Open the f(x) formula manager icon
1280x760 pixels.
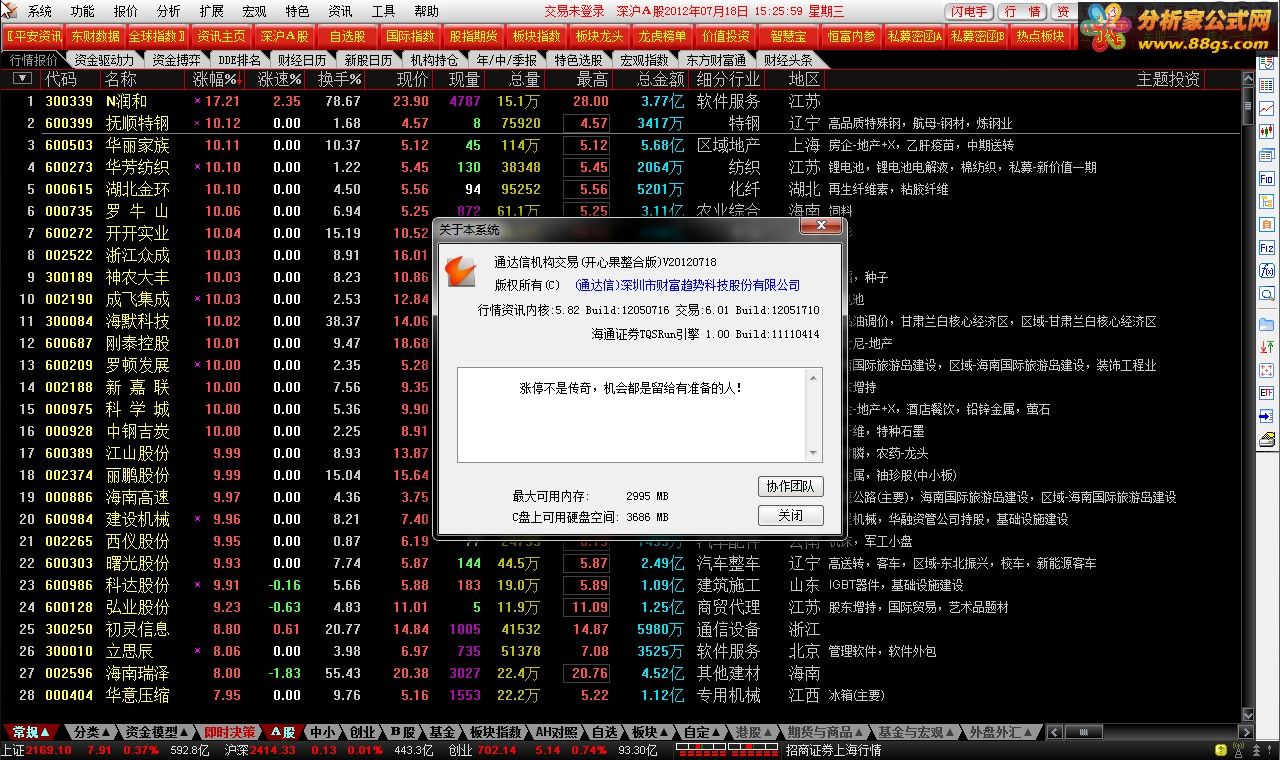1266,272
